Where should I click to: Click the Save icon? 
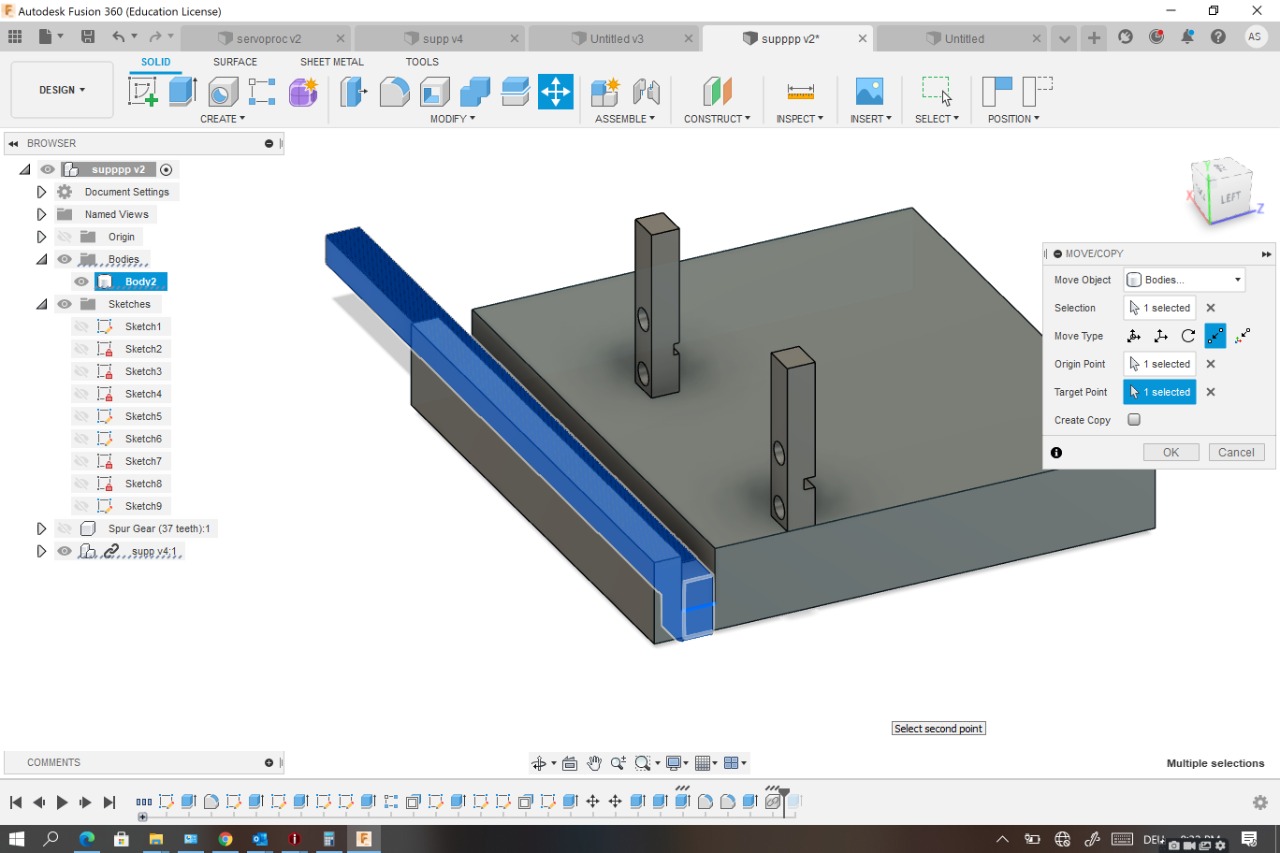(88, 37)
